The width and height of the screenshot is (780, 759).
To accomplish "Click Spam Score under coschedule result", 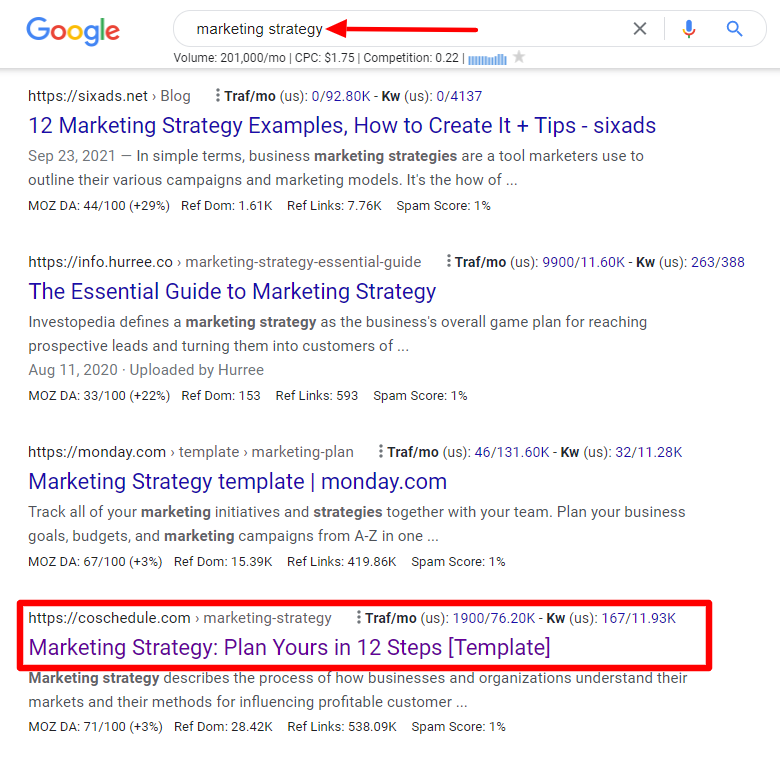I will point(459,727).
